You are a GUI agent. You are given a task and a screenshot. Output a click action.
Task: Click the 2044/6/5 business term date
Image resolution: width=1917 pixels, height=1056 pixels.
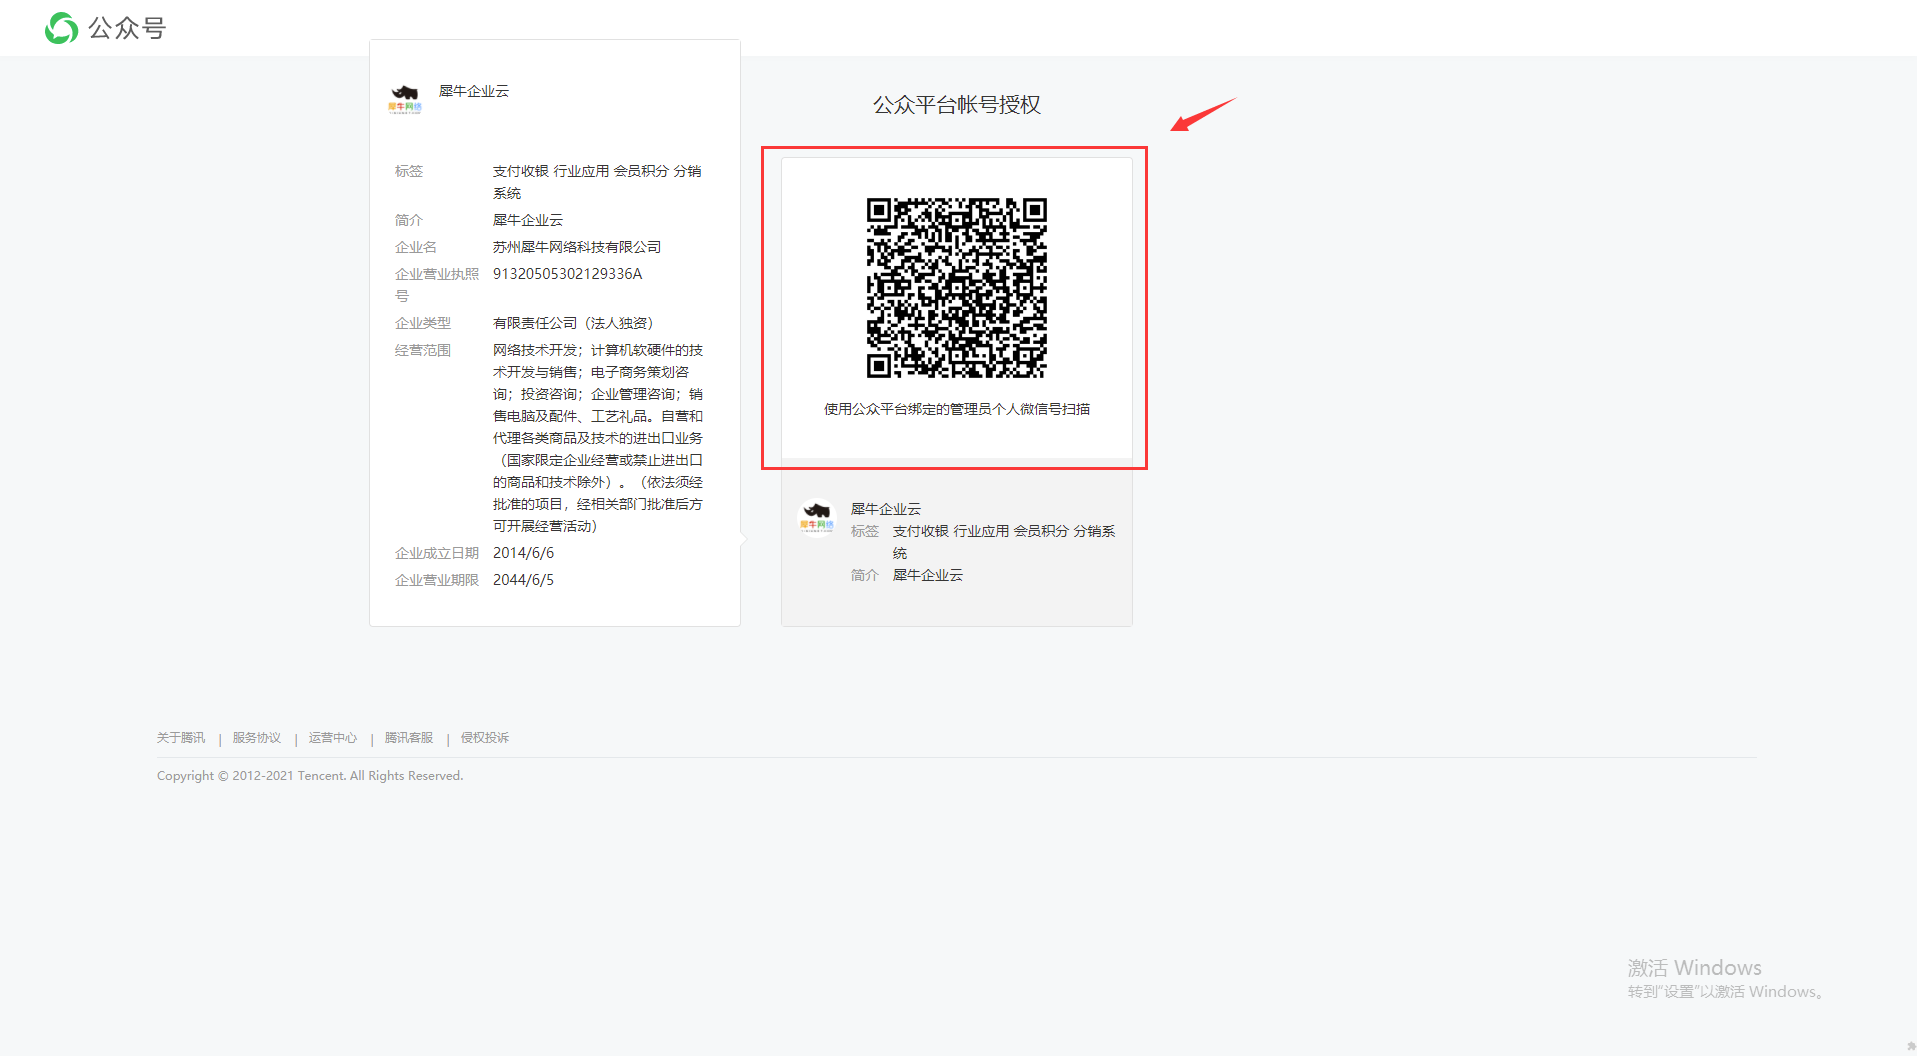(x=523, y=580)
